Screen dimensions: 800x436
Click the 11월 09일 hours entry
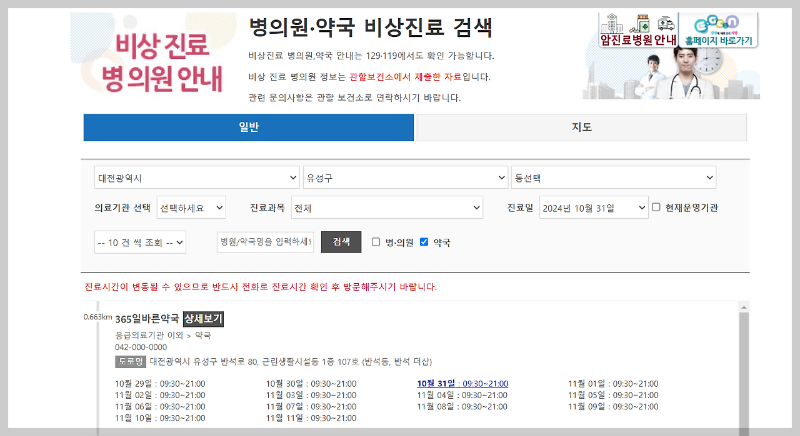[x=613, y=407]
